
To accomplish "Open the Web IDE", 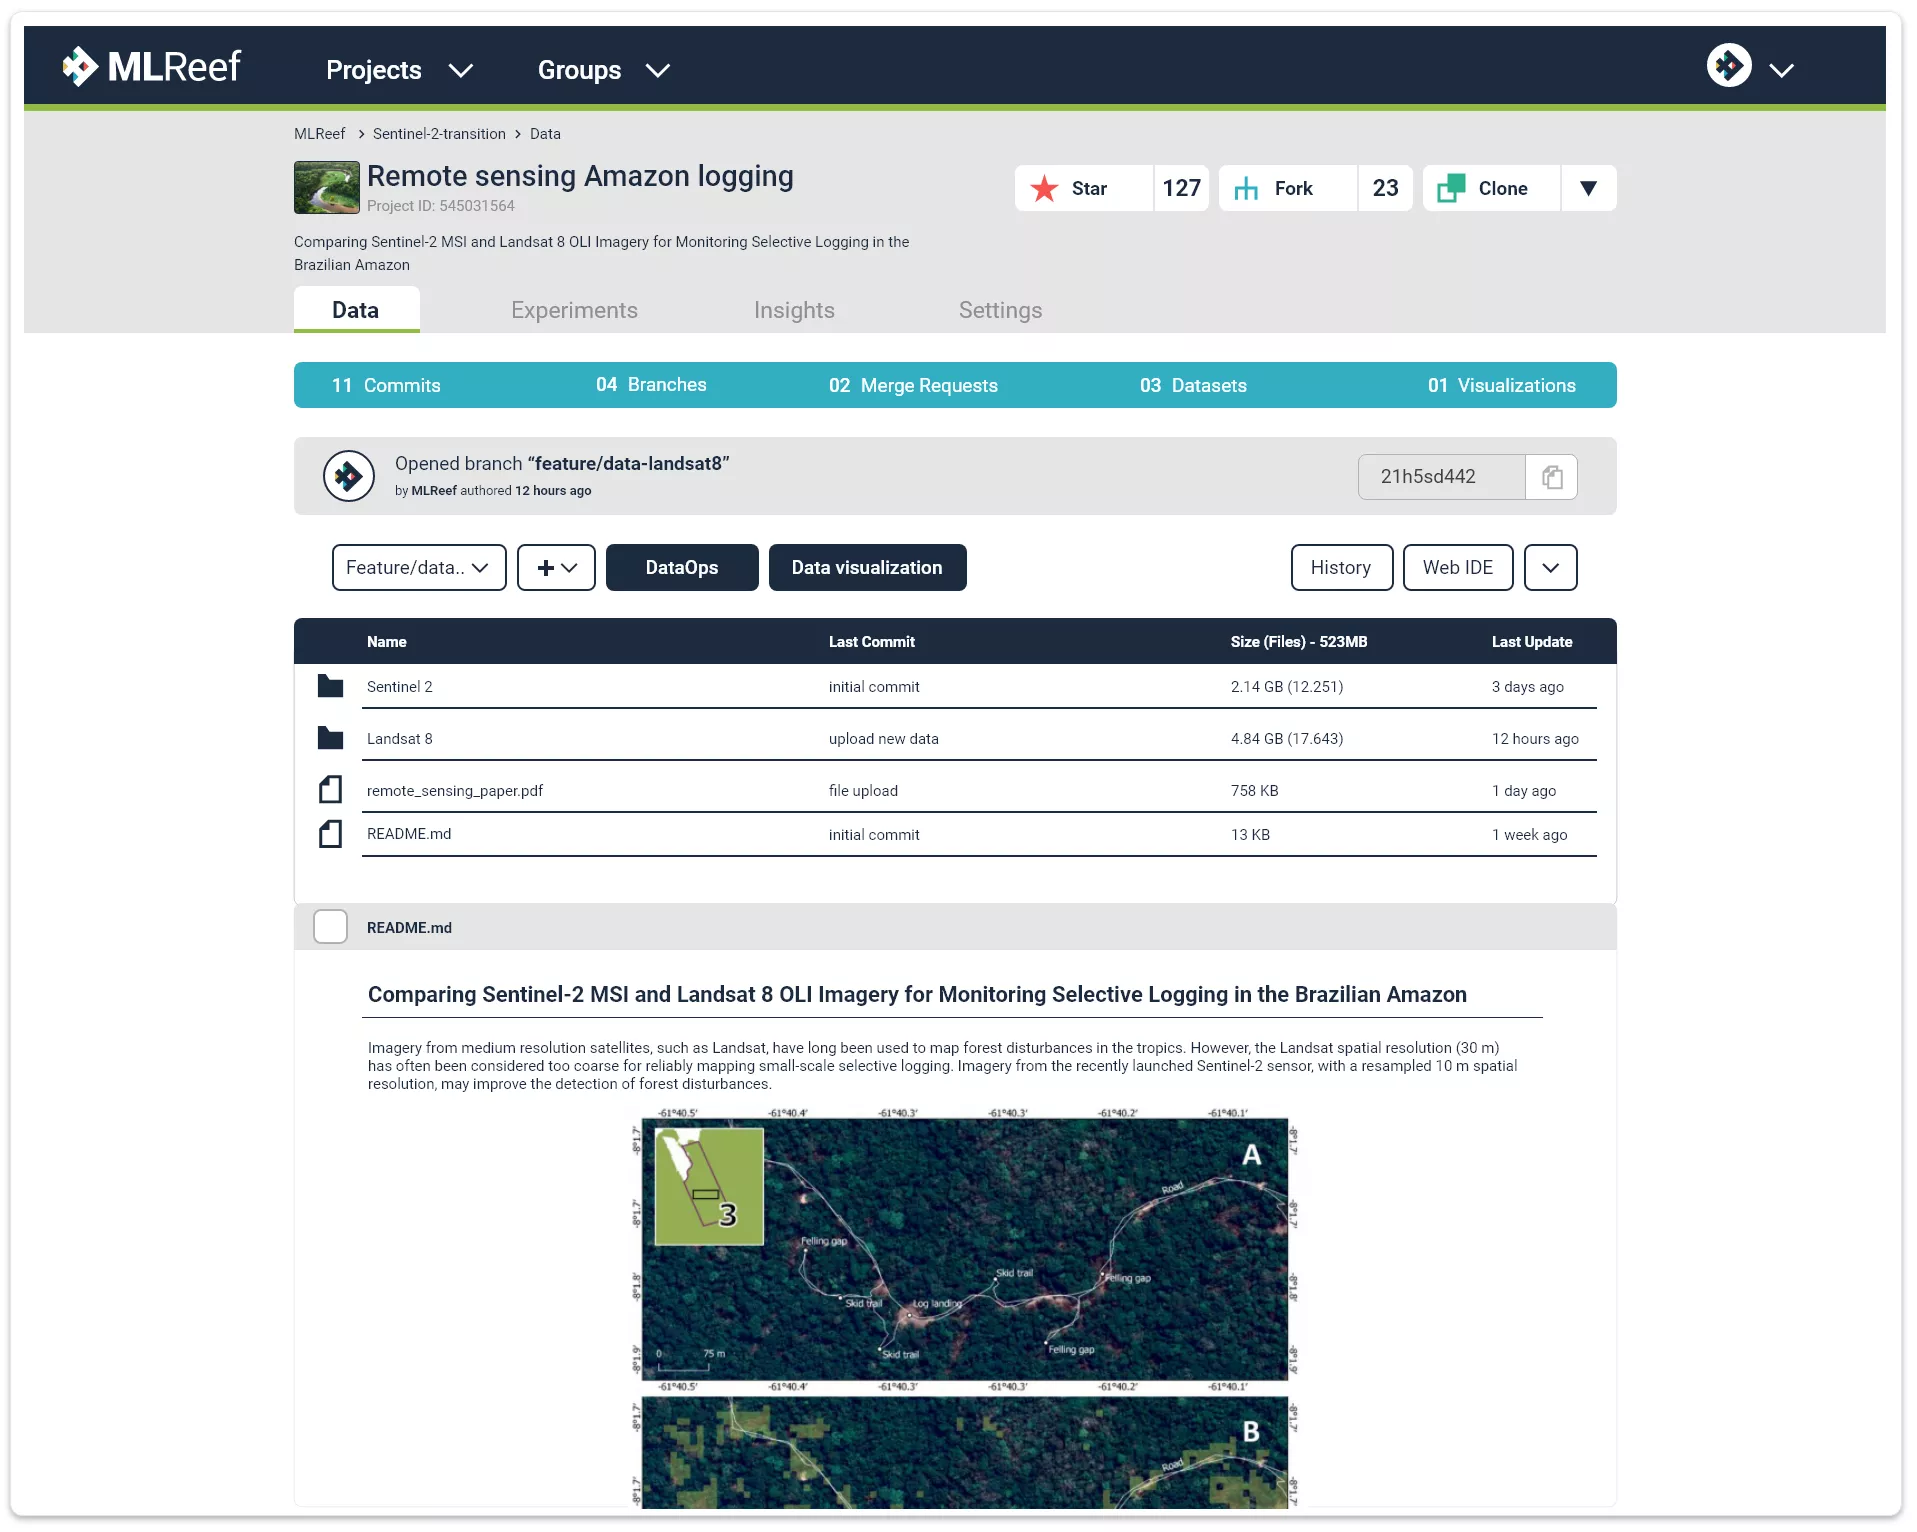I will (1457, 568).
